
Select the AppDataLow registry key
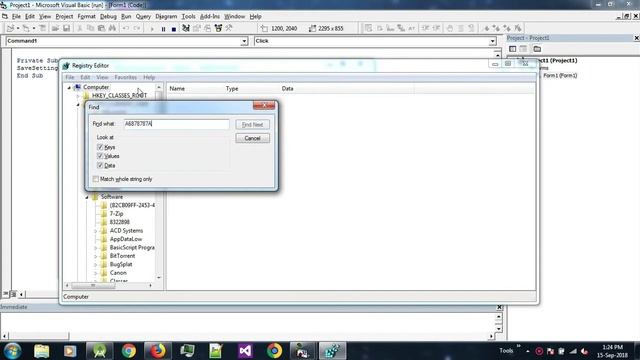(126, 239)
